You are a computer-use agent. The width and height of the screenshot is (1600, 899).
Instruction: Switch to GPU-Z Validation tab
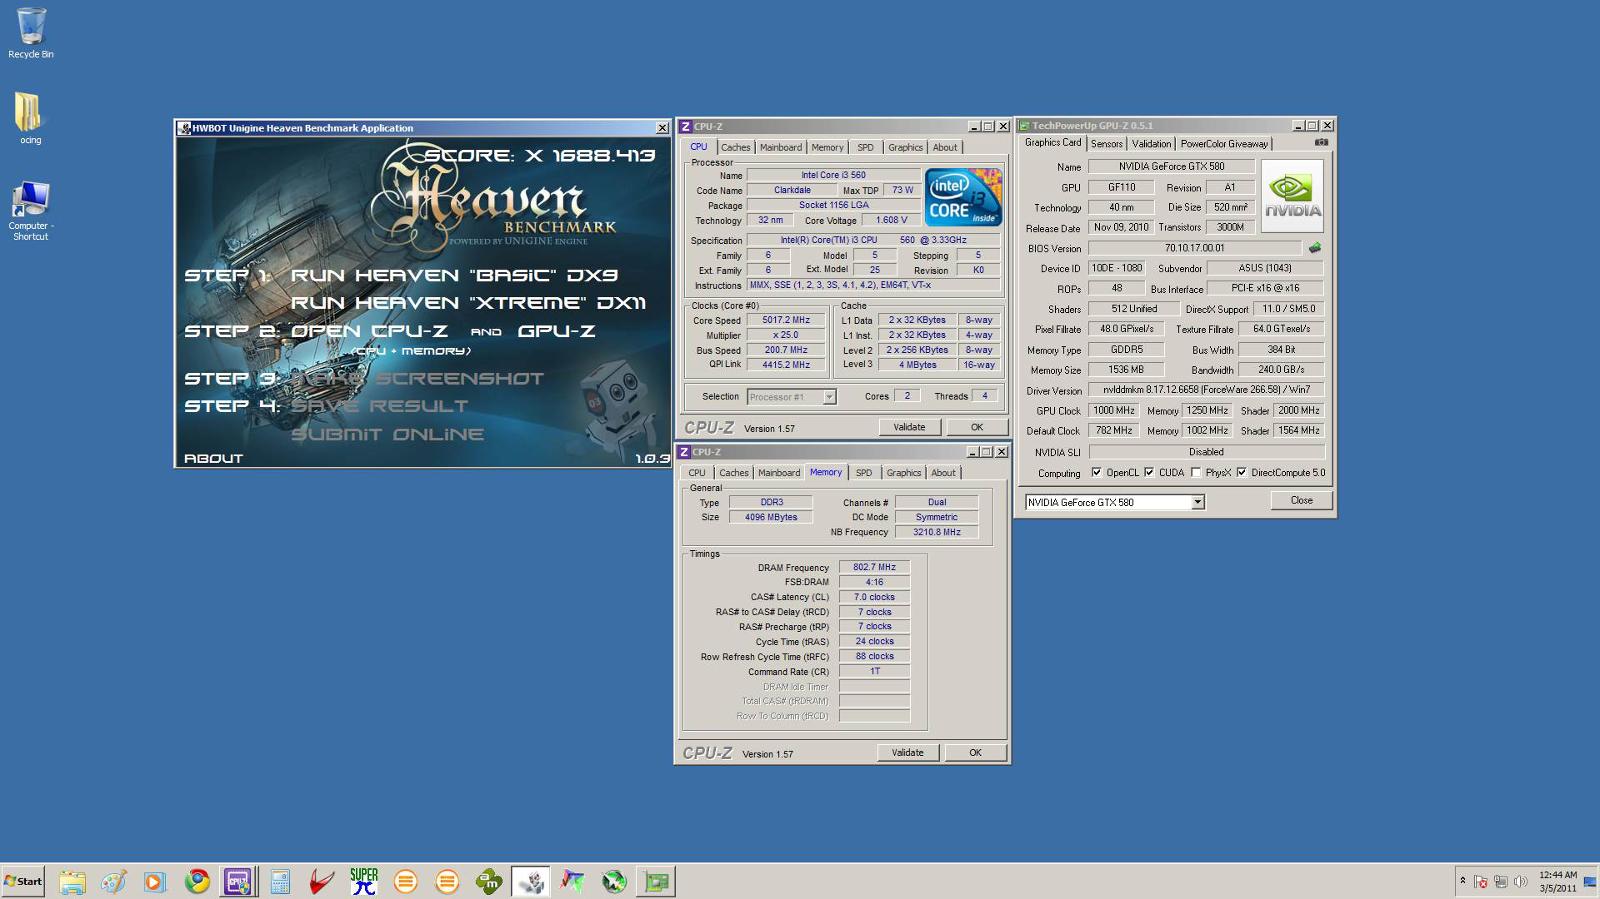1151,144
